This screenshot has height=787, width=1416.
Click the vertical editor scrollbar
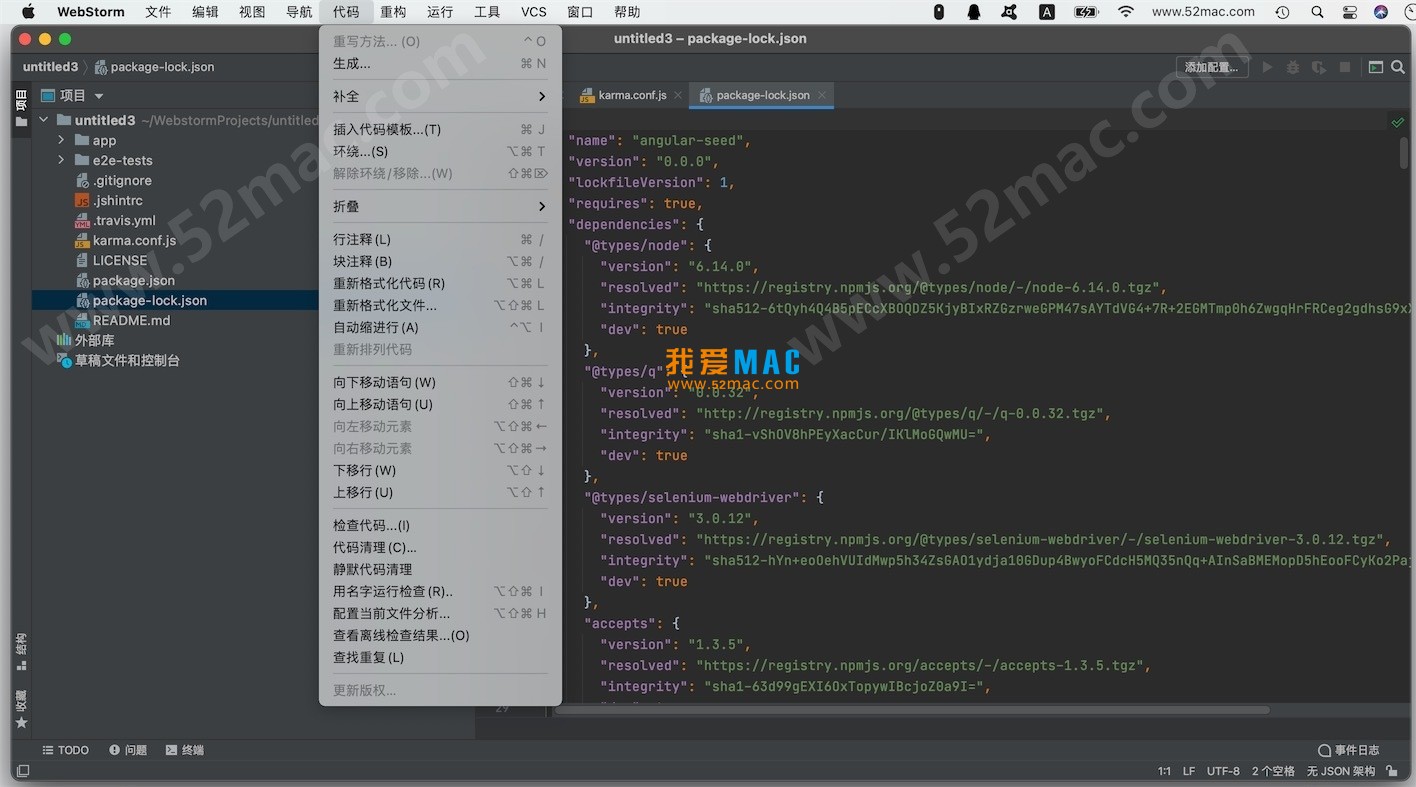tap(1404, 152)
